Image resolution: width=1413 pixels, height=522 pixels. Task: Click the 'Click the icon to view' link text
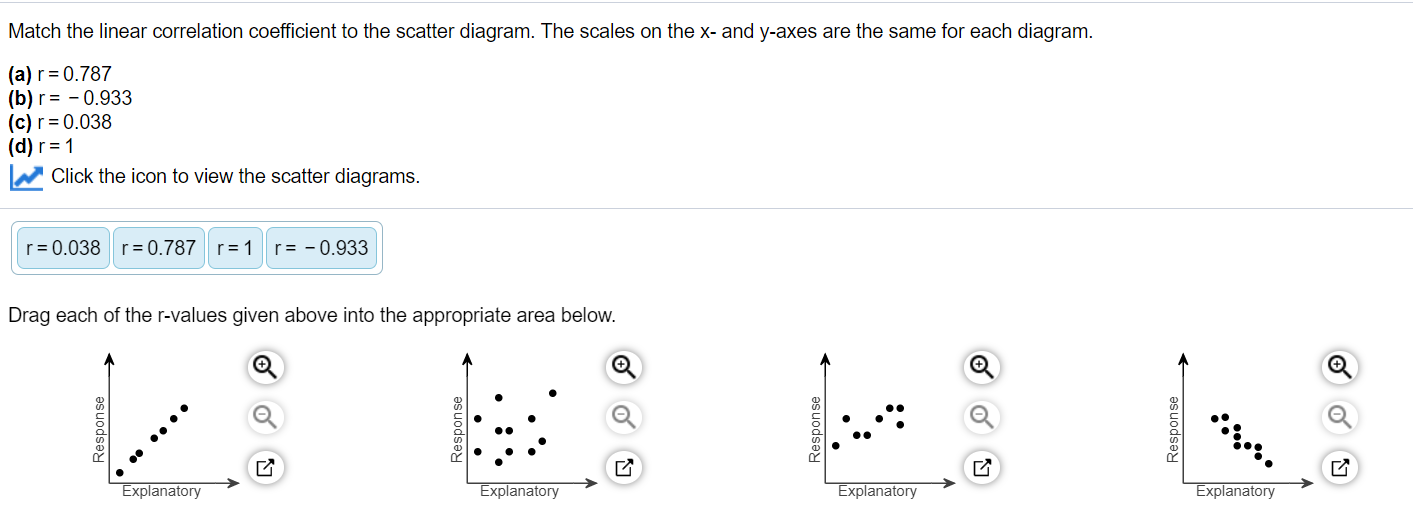coord(235,177)
